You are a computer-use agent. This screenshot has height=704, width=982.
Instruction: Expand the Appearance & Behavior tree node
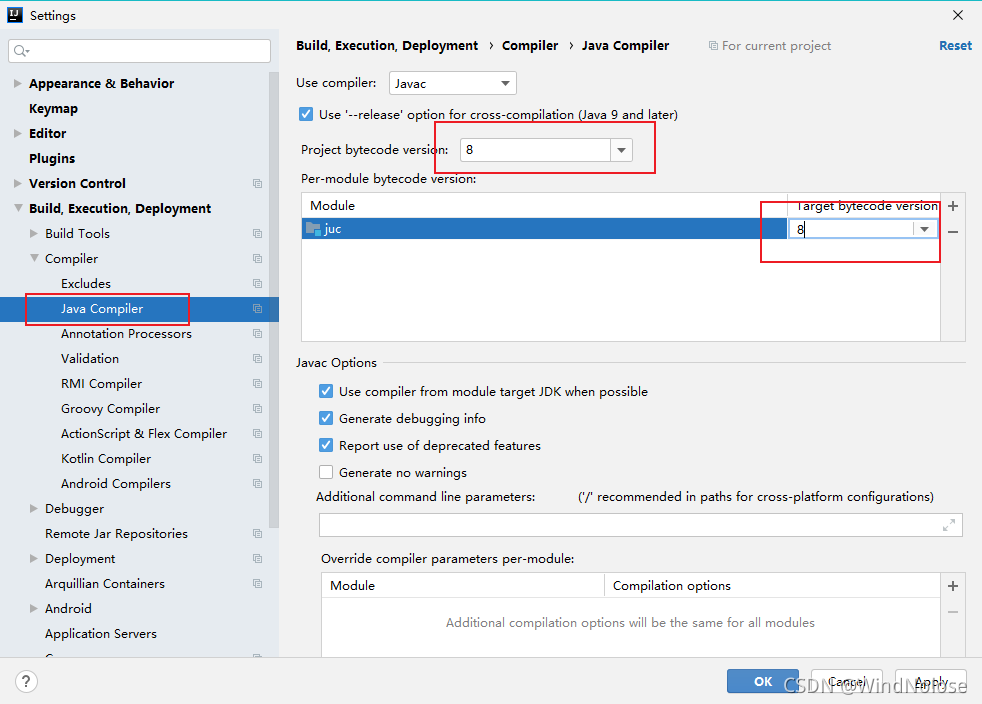(x=18, y=84)
